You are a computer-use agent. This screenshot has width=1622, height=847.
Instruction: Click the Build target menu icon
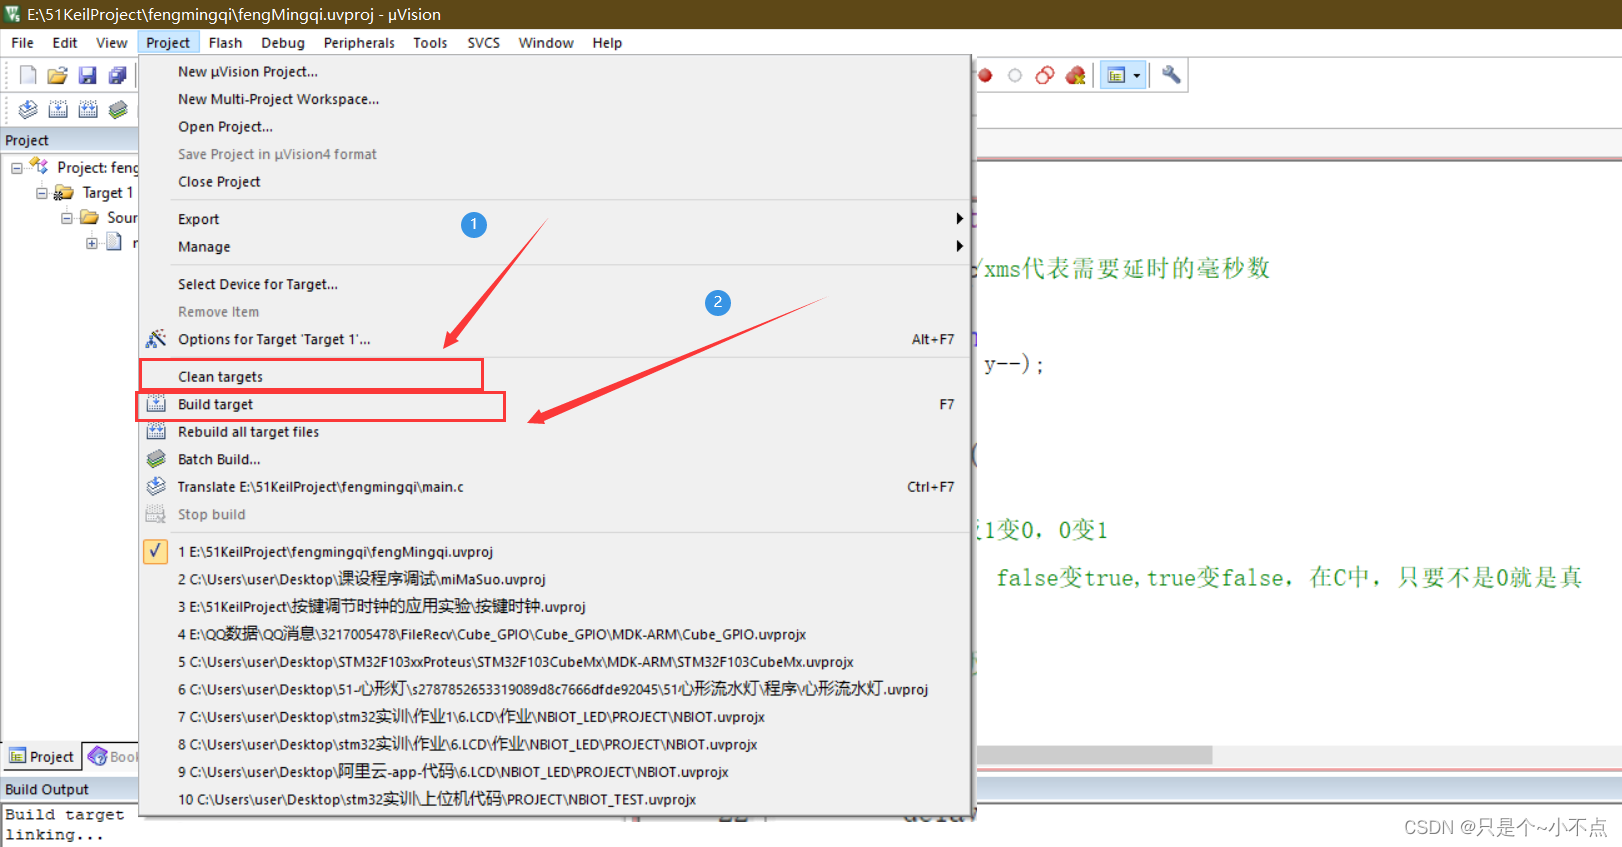pos(156,404)
